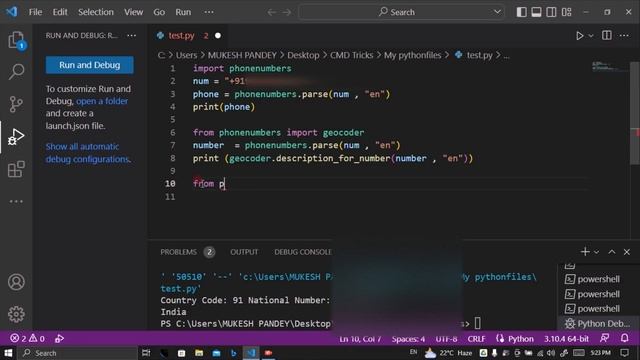Click Ln 10, Col 7 cursor position
The width and height of the screenshot is (640, 360).
click(x=360, y=338)
